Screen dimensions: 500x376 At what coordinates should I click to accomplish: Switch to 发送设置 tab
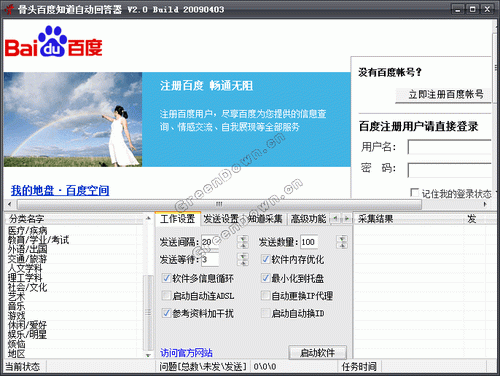pos(221,219)
